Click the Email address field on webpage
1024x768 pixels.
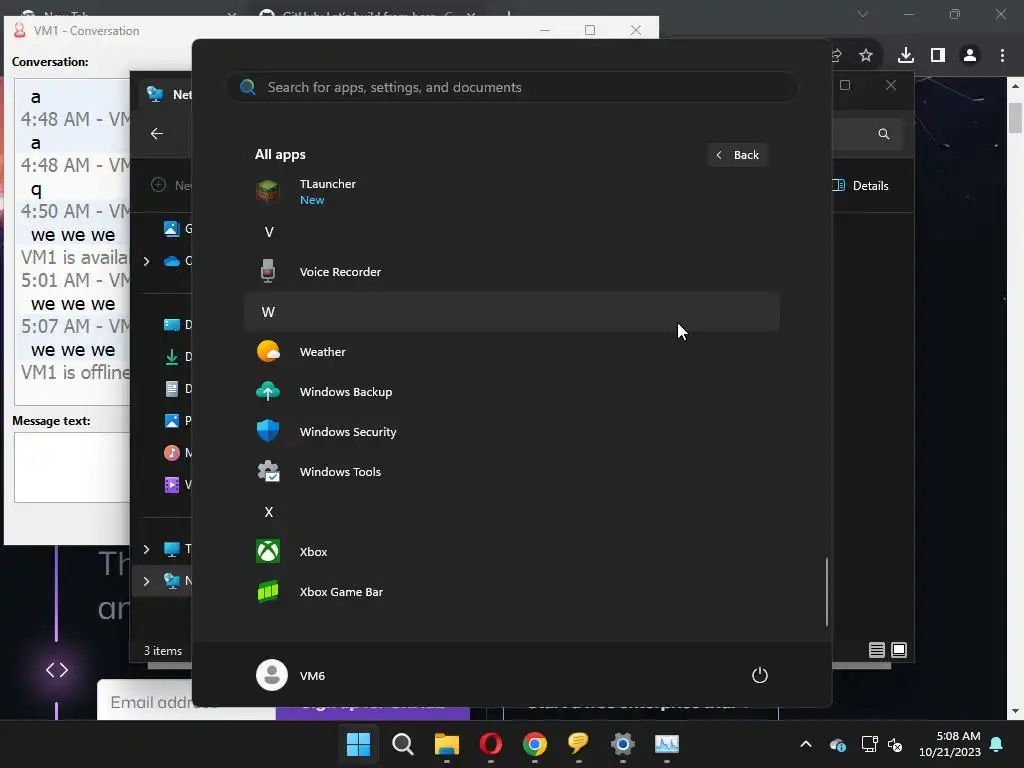tap(145, 702)
